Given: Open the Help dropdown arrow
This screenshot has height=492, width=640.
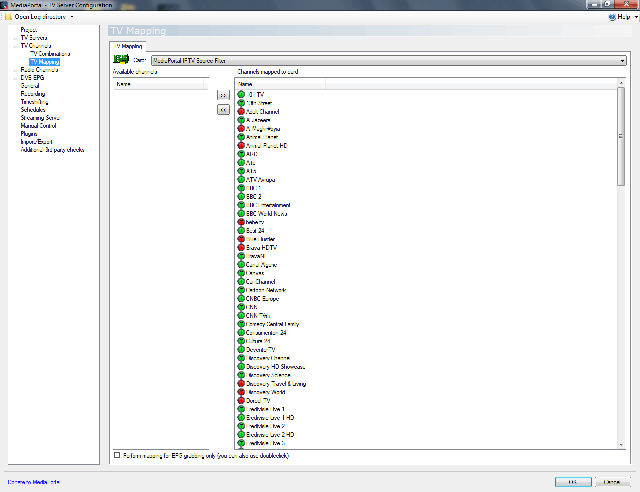Looking at the screenshot, I should (x=636, y=17).
